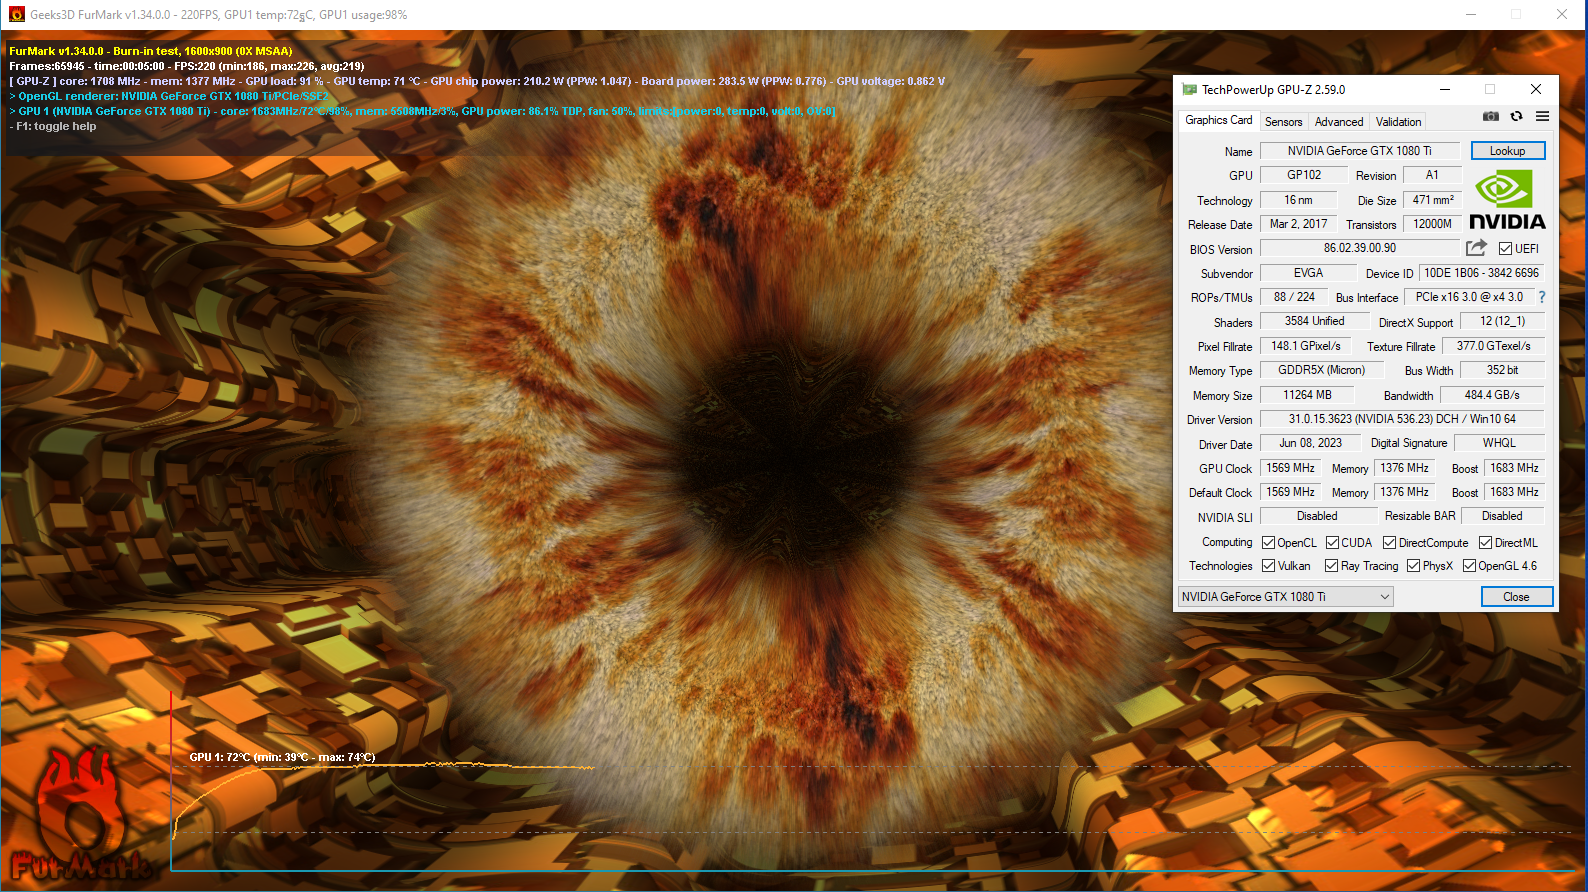This screenshot has height=892, width=1588.
Task: Click the refresh icon in GPU-Z
Action: (1516, 117)
